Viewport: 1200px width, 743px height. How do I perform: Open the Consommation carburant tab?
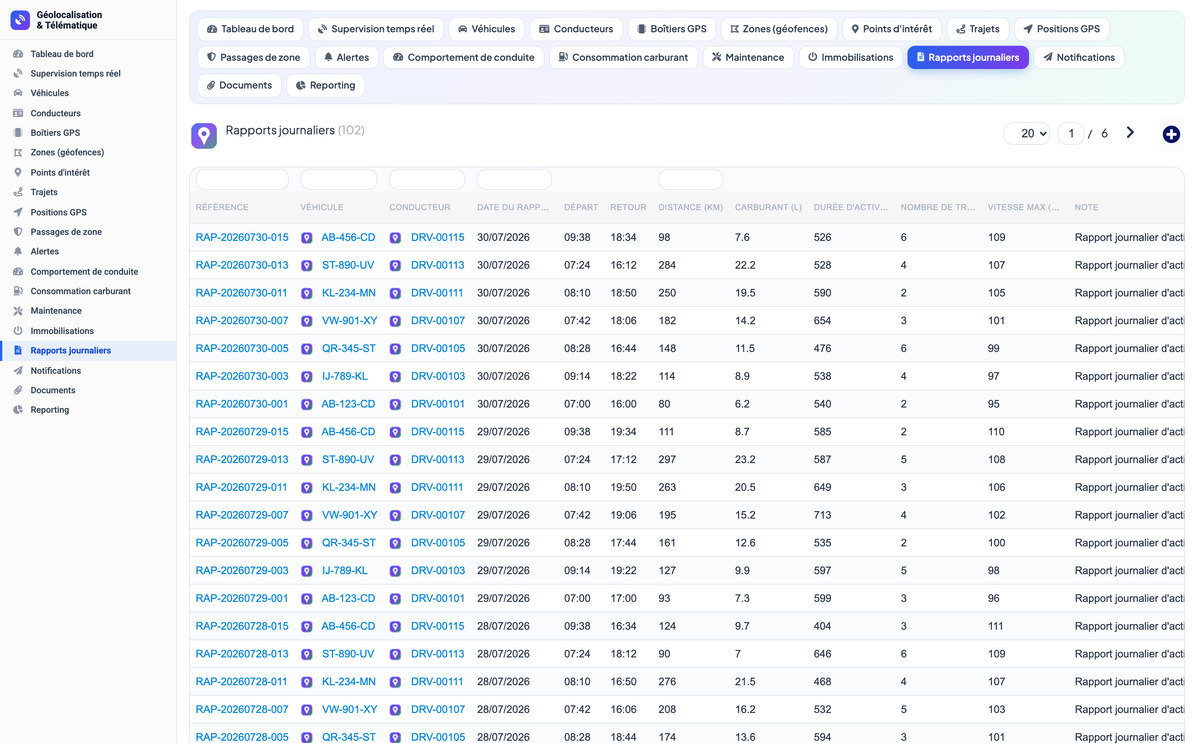coord(623,57)
